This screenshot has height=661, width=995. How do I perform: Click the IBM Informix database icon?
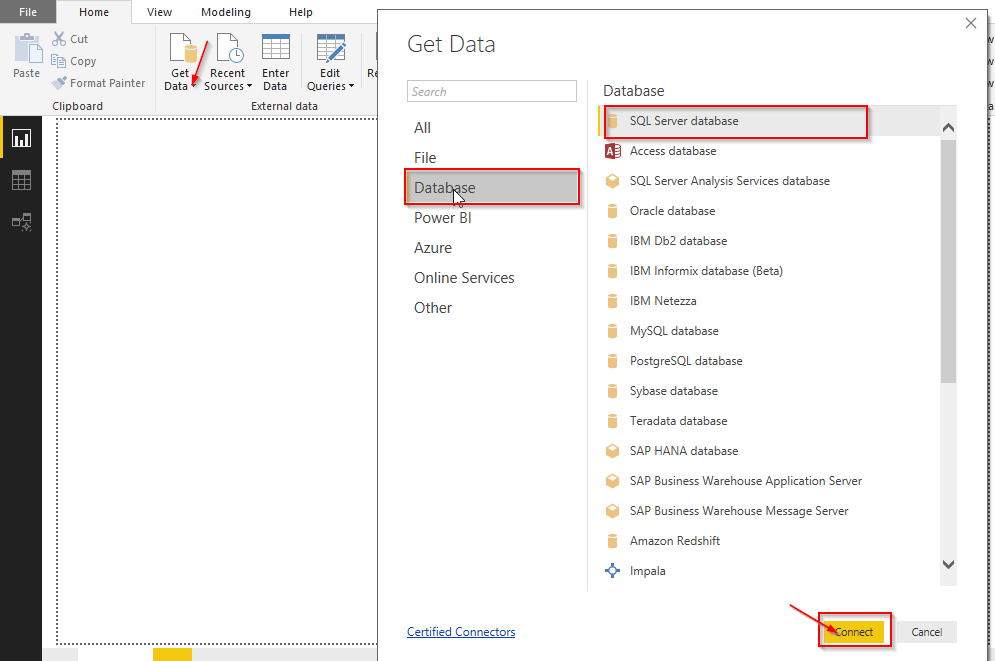[x=612, y=271]
